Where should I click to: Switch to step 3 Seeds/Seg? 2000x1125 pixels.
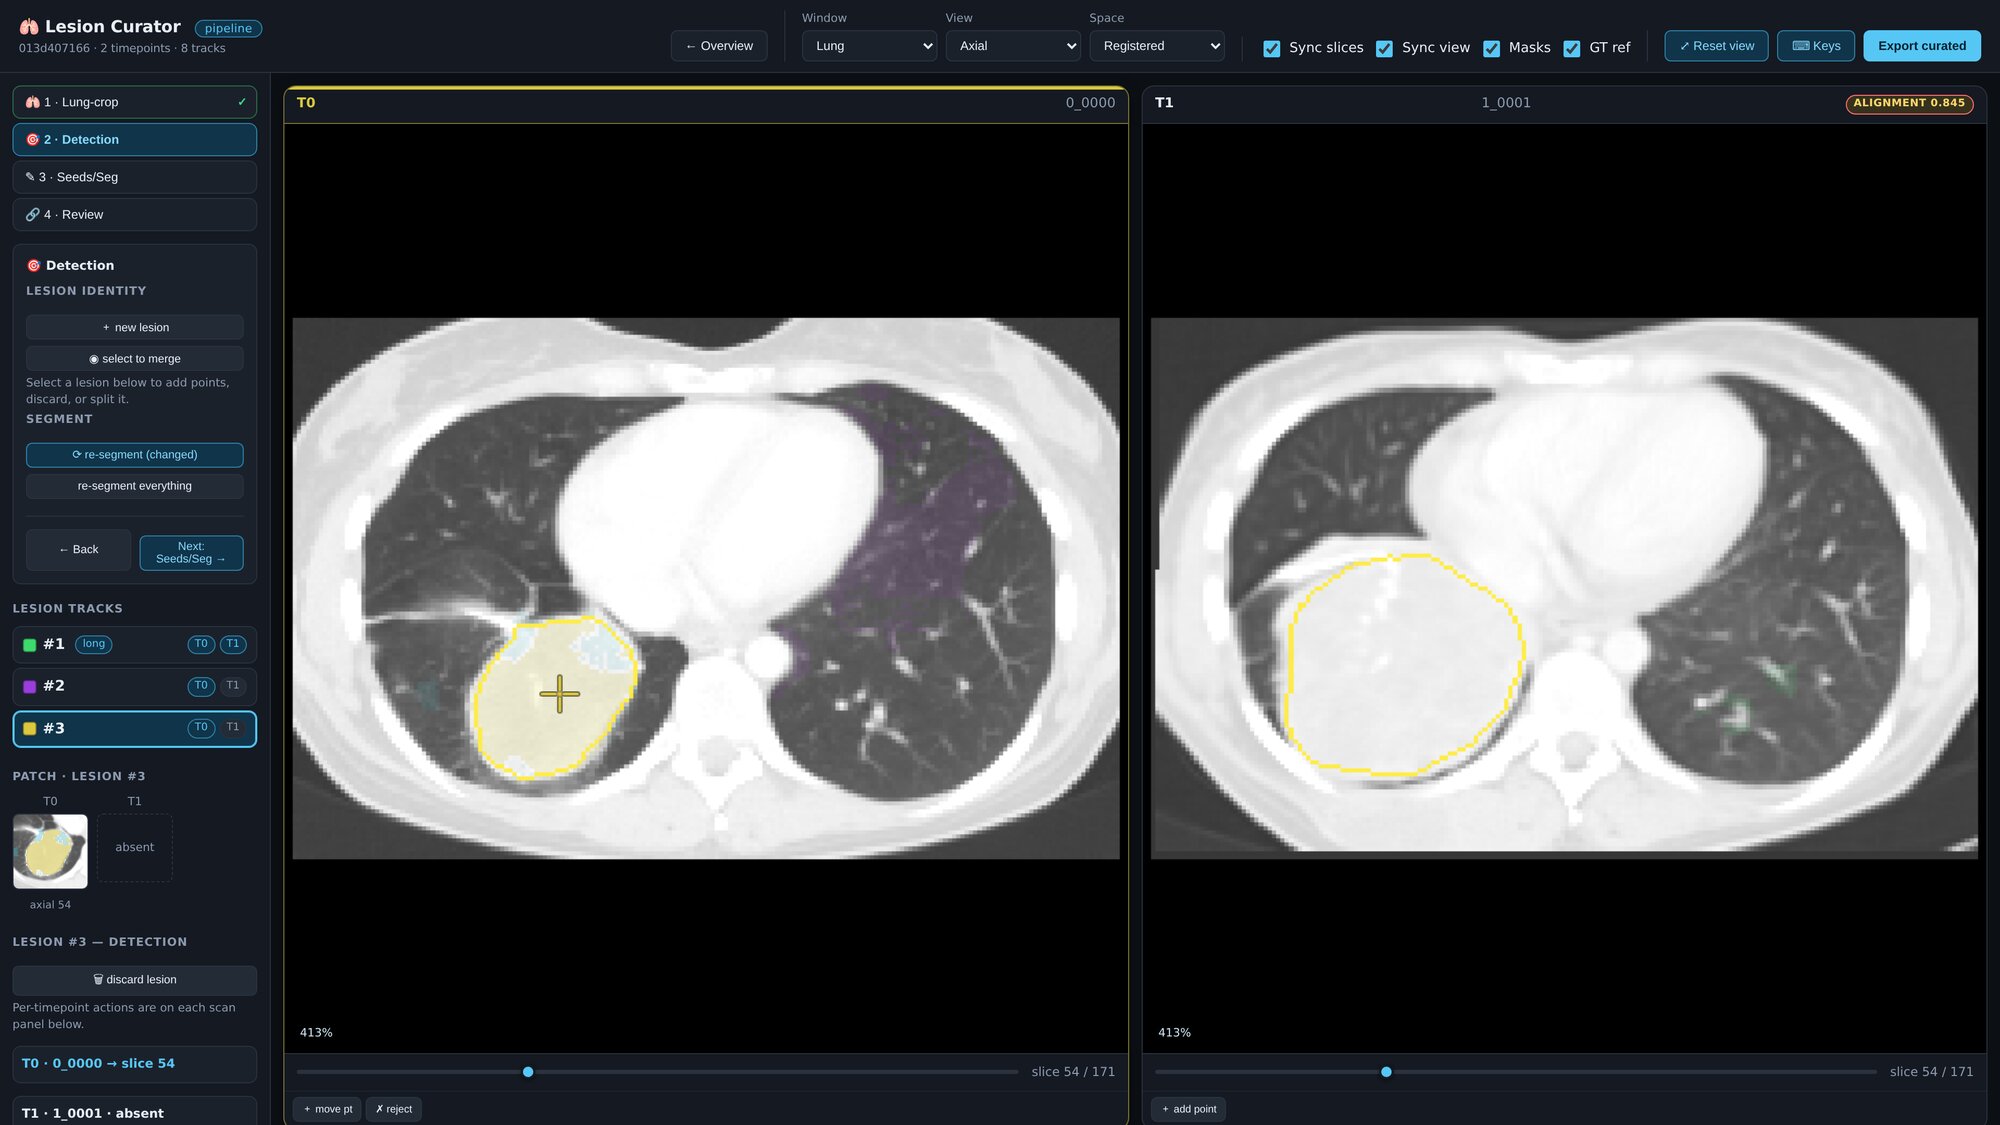(x=134, y=177)
